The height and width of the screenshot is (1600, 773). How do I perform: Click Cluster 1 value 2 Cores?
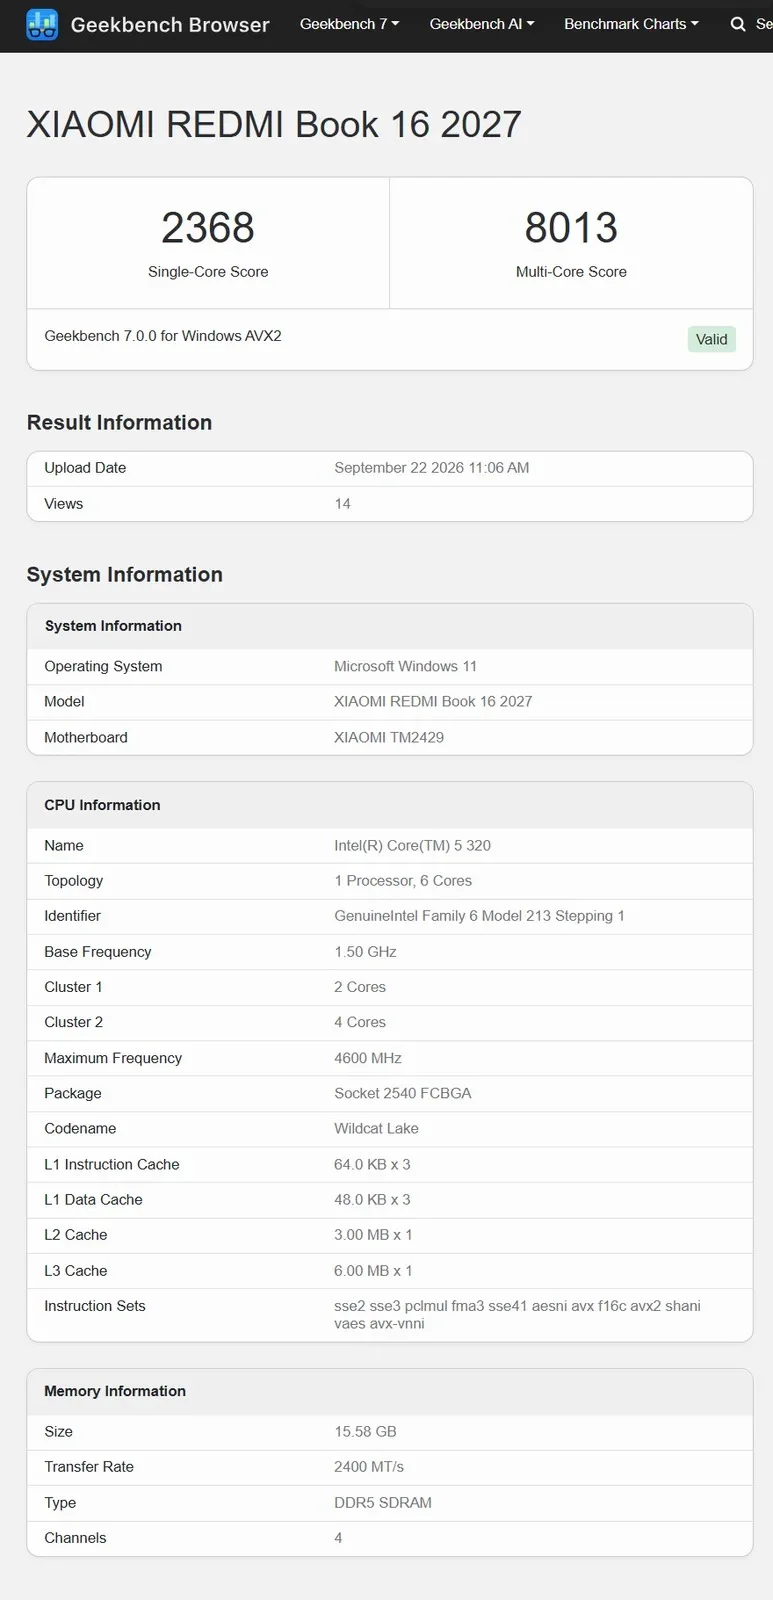360,987
